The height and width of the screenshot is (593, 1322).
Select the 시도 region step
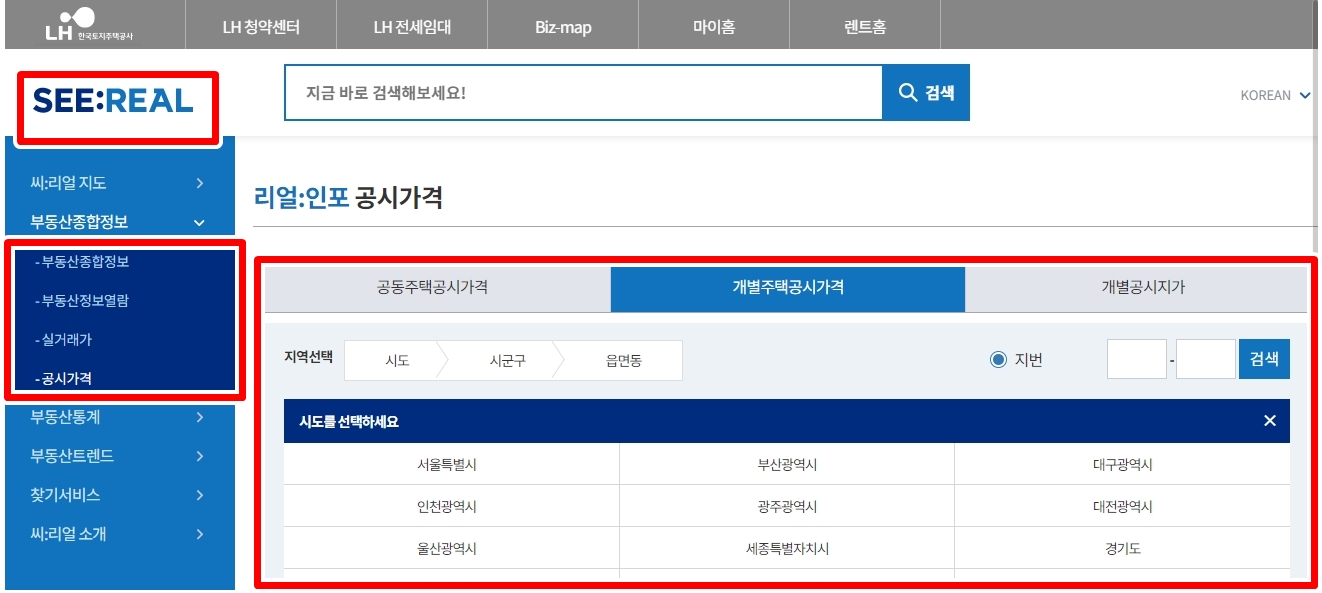pos(397,361)
